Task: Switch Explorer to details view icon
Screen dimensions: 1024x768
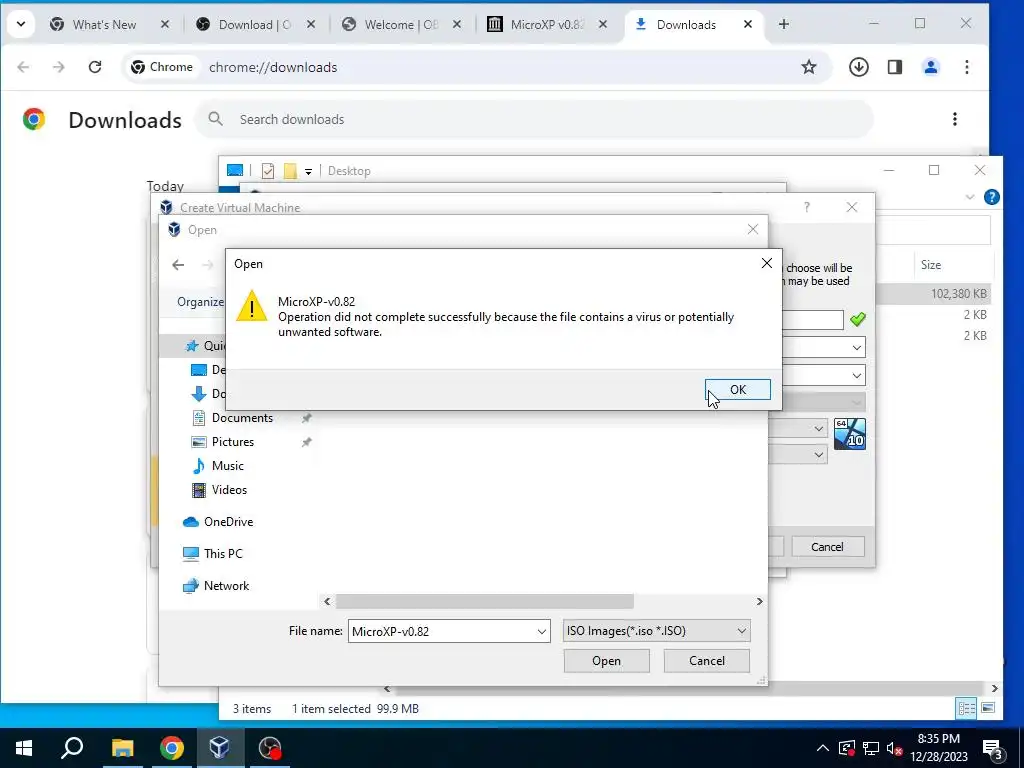Action: 967,708
